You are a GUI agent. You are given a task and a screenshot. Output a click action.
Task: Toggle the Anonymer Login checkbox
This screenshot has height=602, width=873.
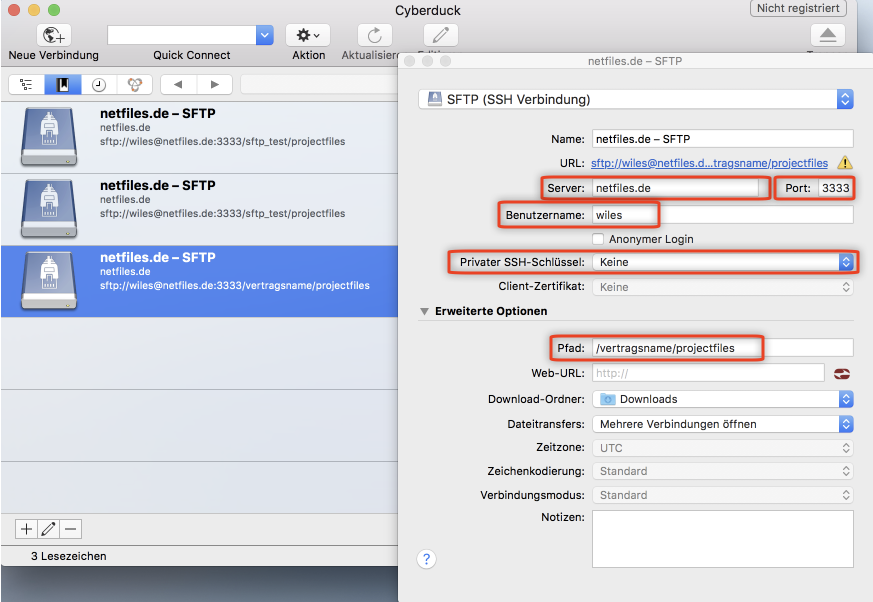[x=598, y=239]
